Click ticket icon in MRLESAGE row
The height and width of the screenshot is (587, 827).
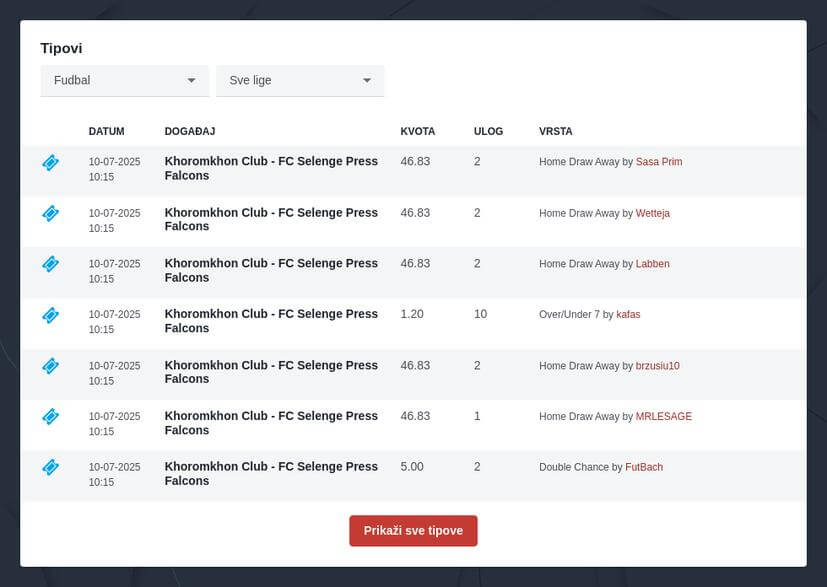[x=51, y=416]
